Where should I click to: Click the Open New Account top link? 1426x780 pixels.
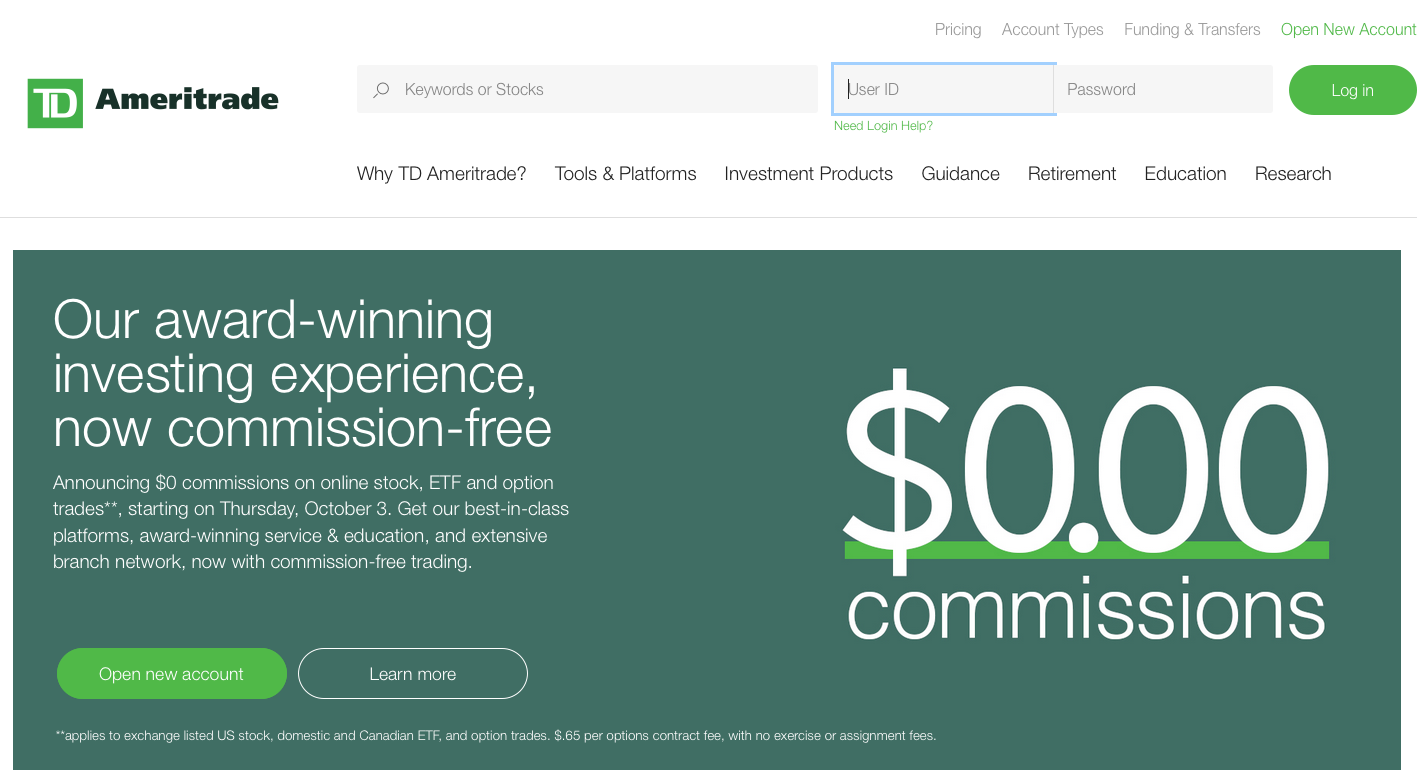click(1348, 30)
